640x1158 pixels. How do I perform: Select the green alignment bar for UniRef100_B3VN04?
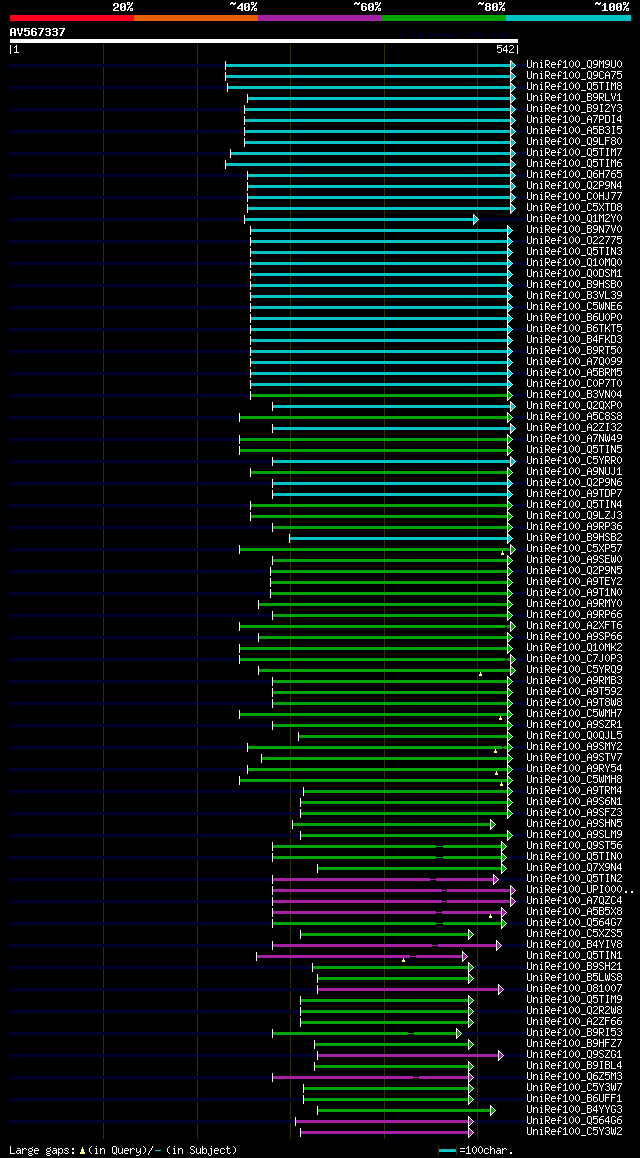pos(379,395)
